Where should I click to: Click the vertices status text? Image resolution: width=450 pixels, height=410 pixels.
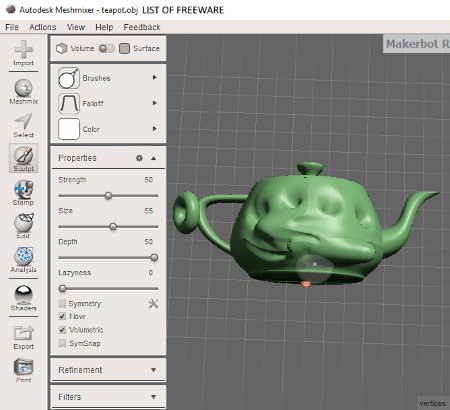433,403
